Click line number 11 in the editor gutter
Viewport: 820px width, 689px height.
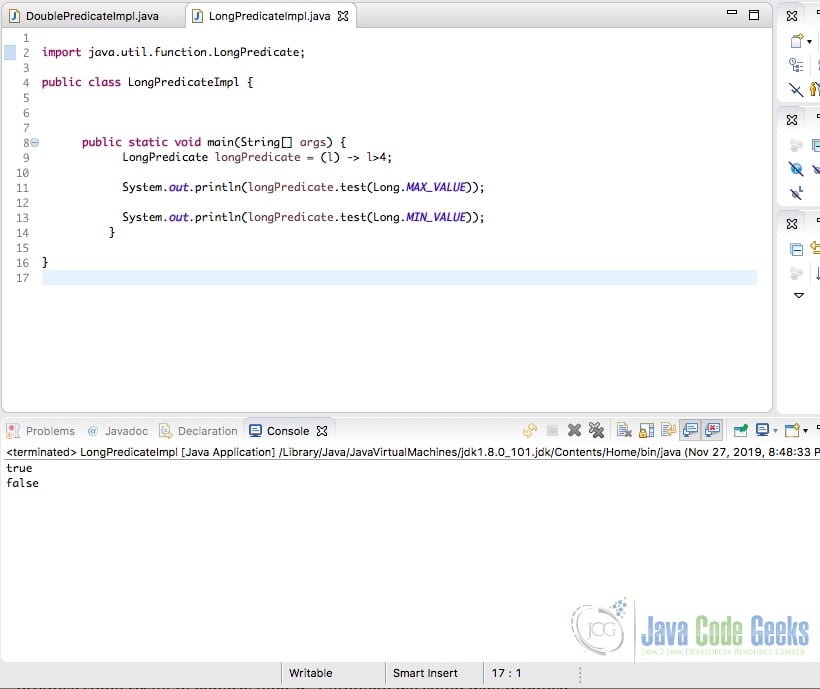tap(22, 188)
